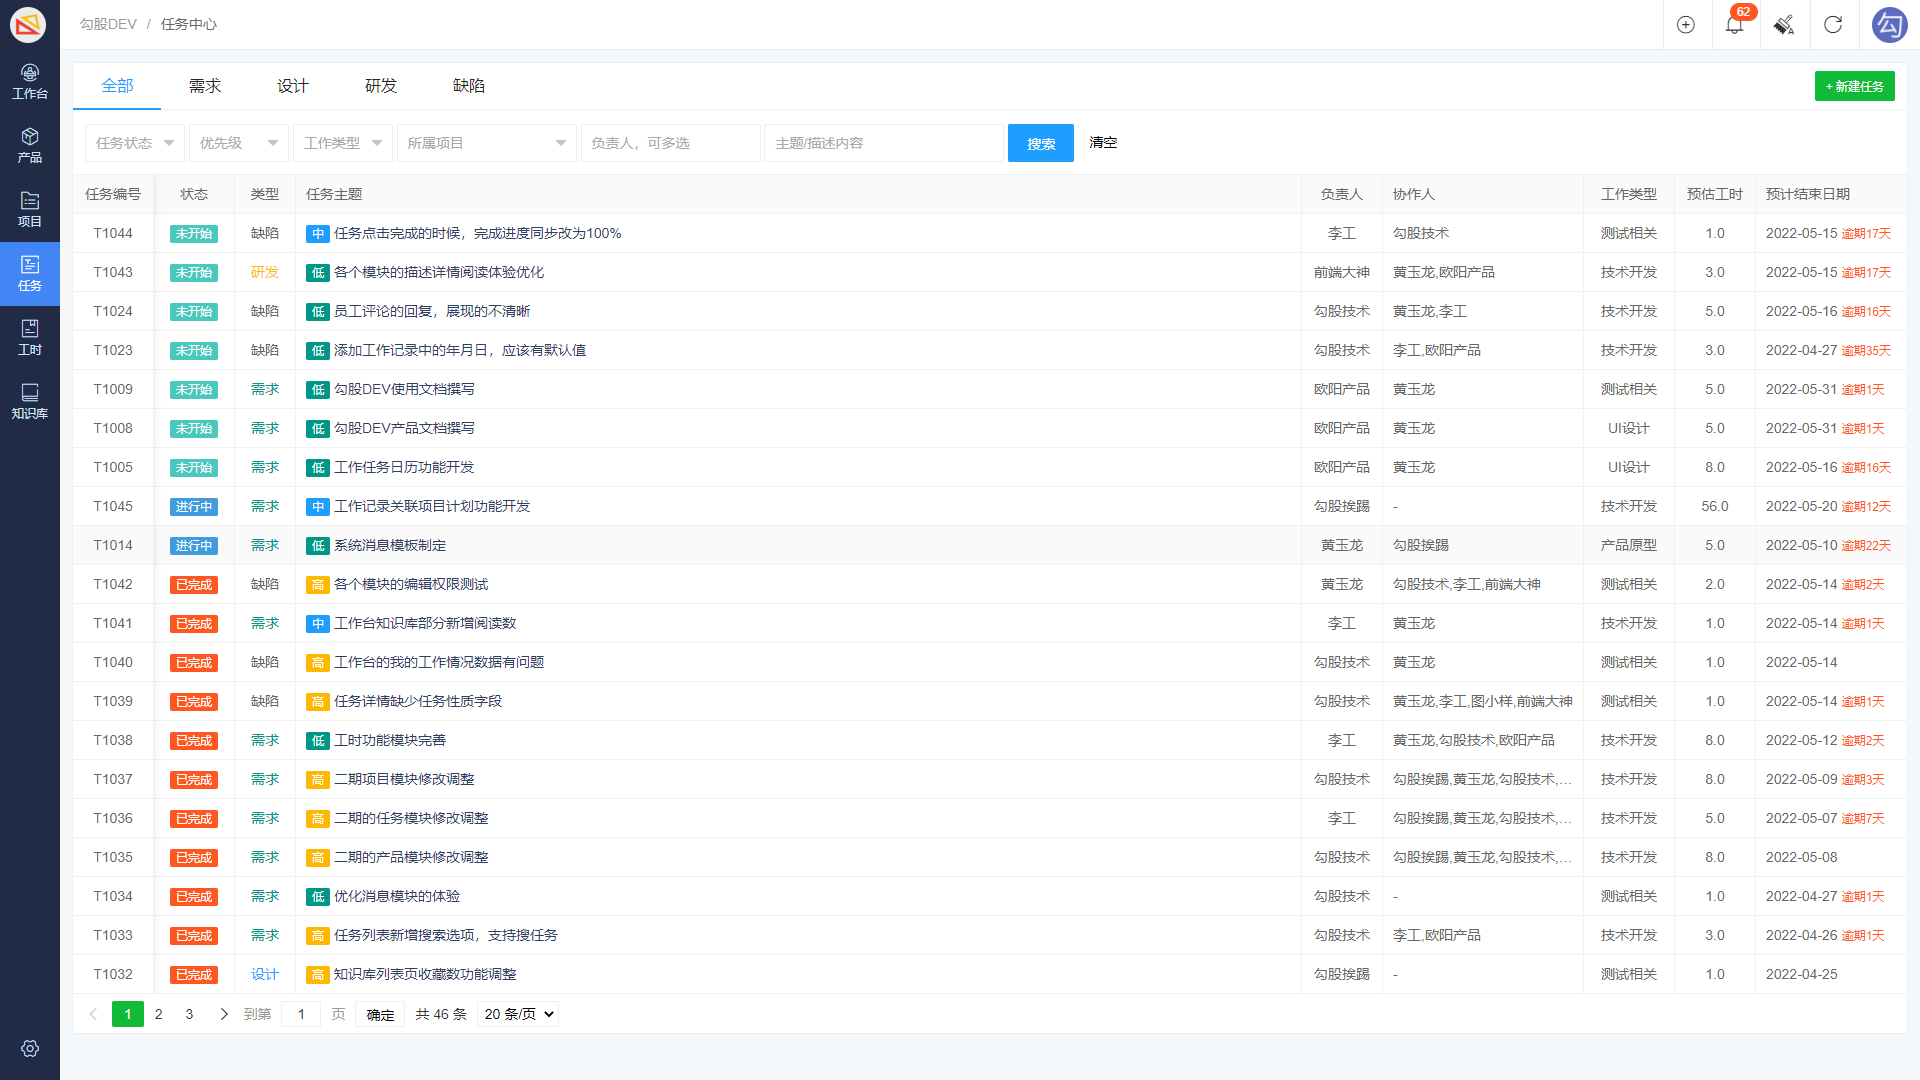Switch to the 缺陷 tab
Image resolution: width=1920 pixels, height=1080 pixels.
tap(469, 86)
